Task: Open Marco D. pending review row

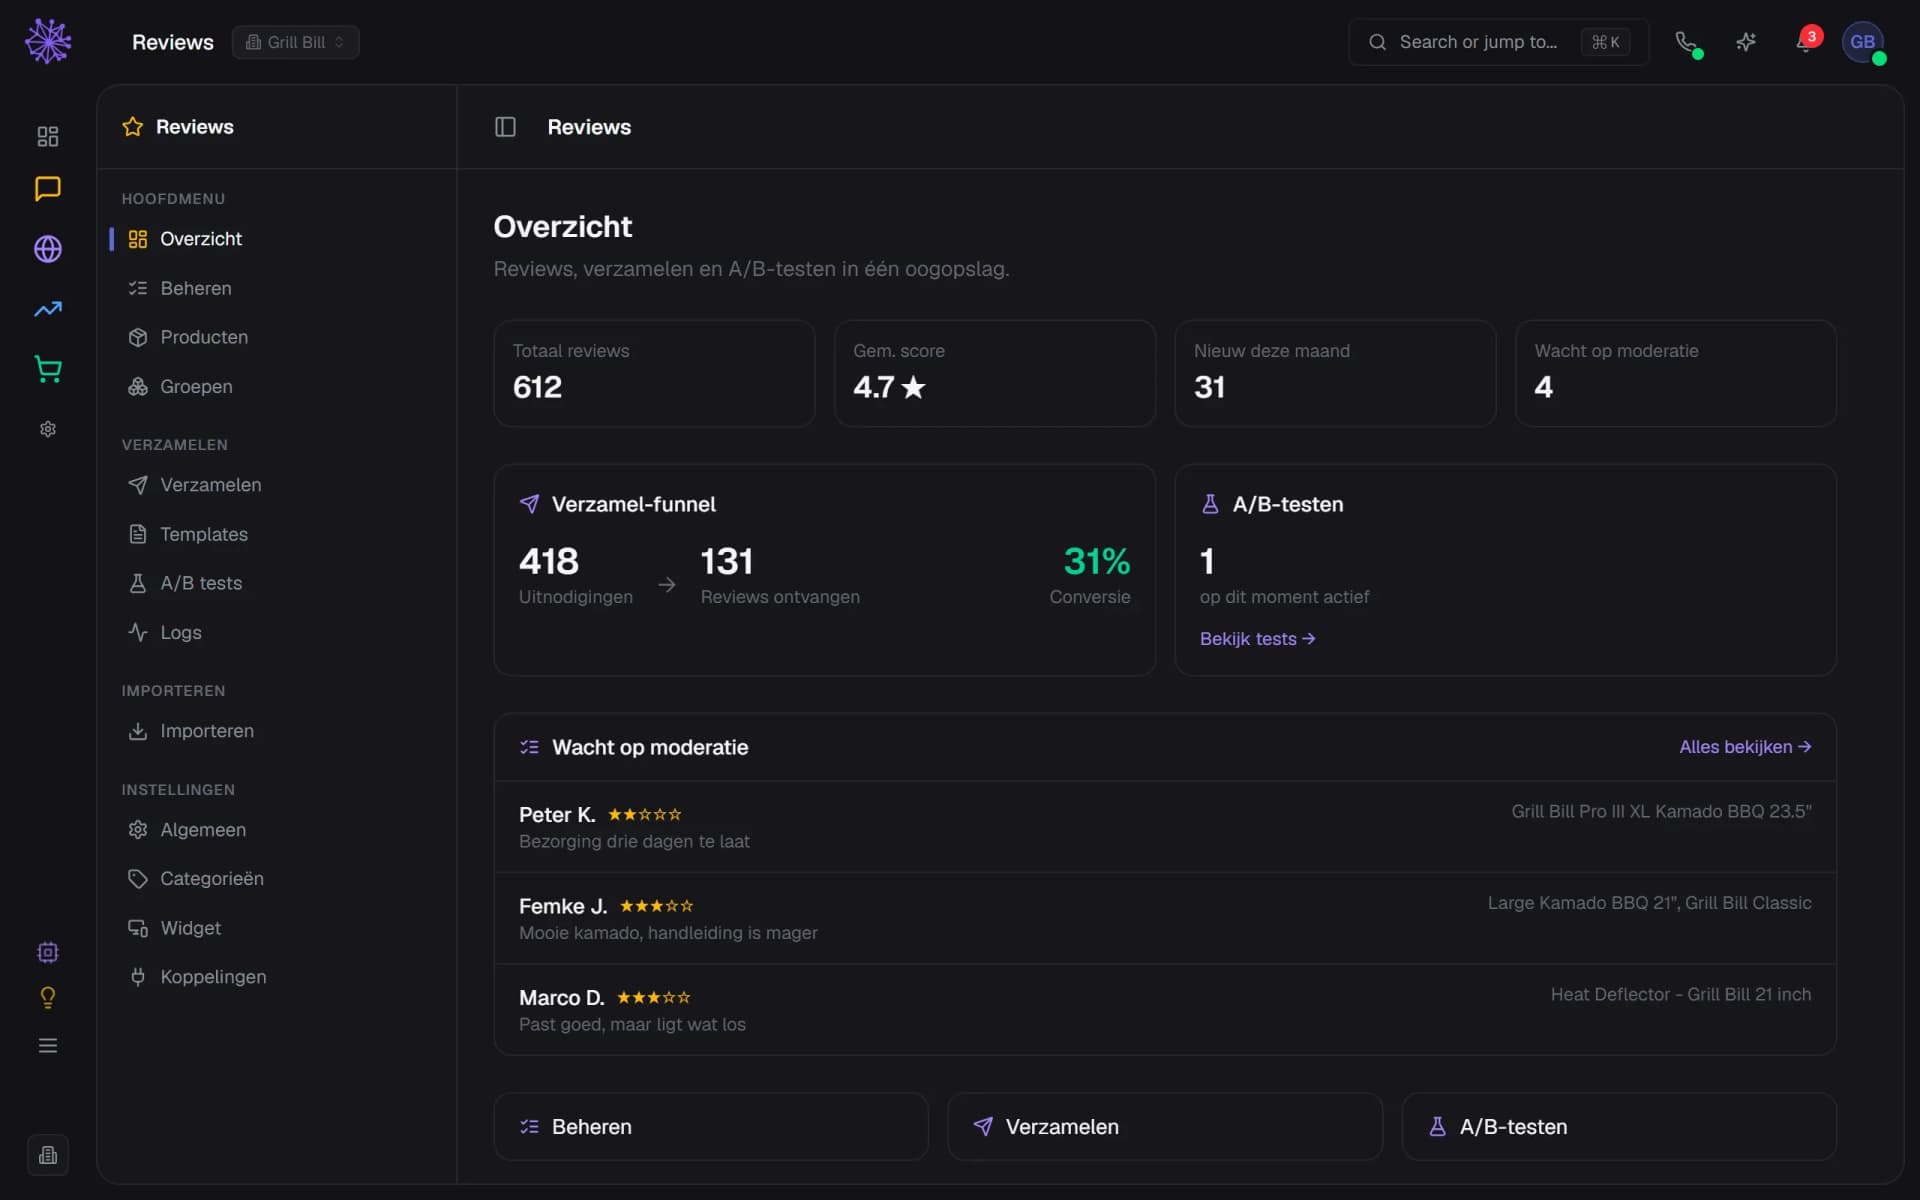Action: [1165, 1009]
